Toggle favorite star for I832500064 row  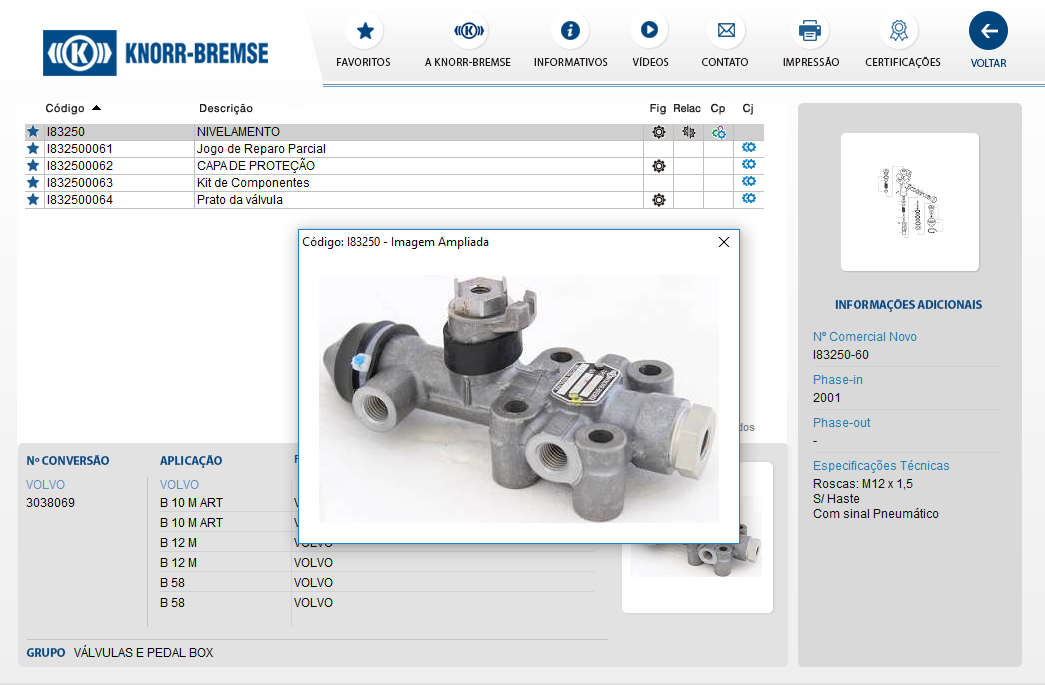click(x=33, y=200)
